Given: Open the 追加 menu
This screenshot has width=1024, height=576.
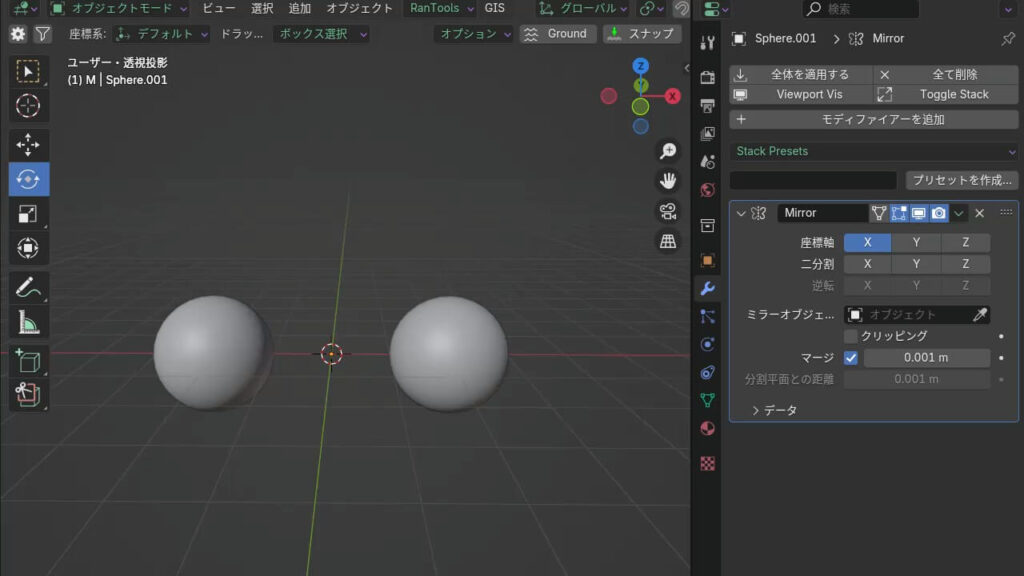Looking at the screenshot, I should 300,8.
